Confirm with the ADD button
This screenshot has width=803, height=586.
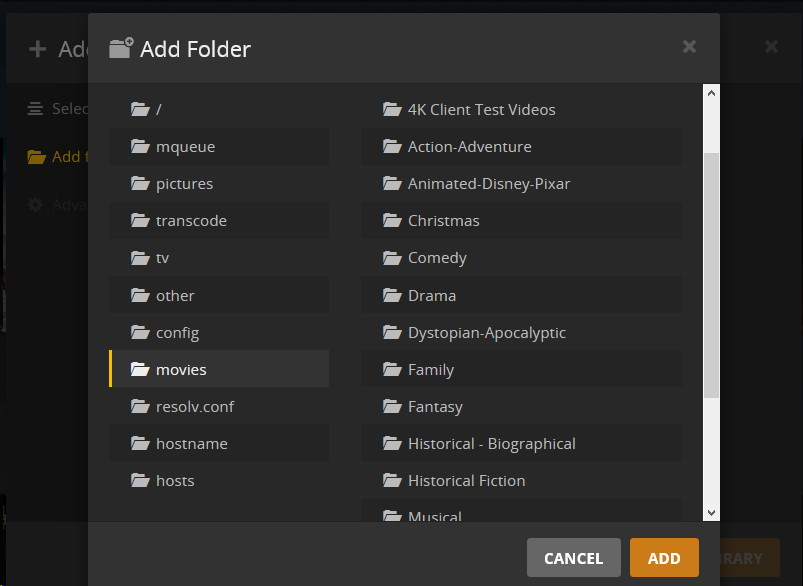pos(664,557)
